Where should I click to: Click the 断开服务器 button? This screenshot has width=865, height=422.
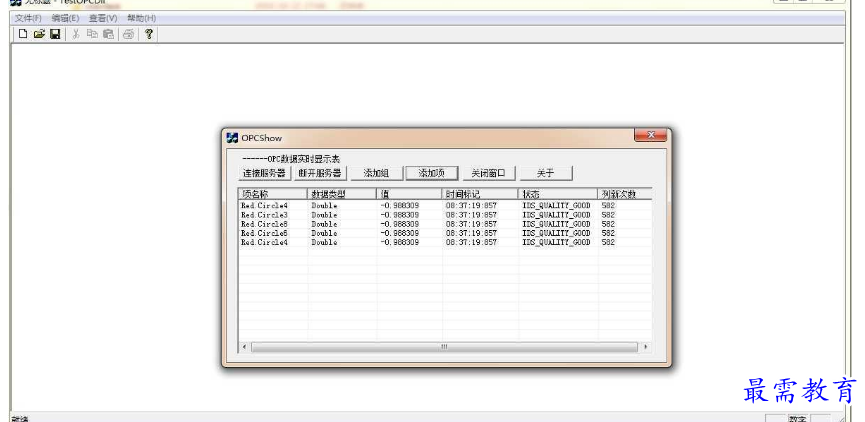[x=320, y=173]
